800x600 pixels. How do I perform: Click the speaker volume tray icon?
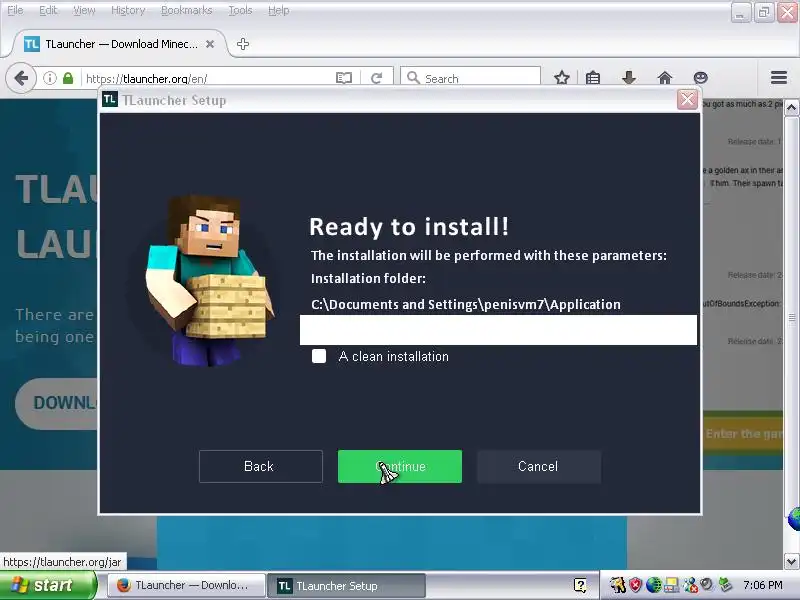tap(707, 584)
